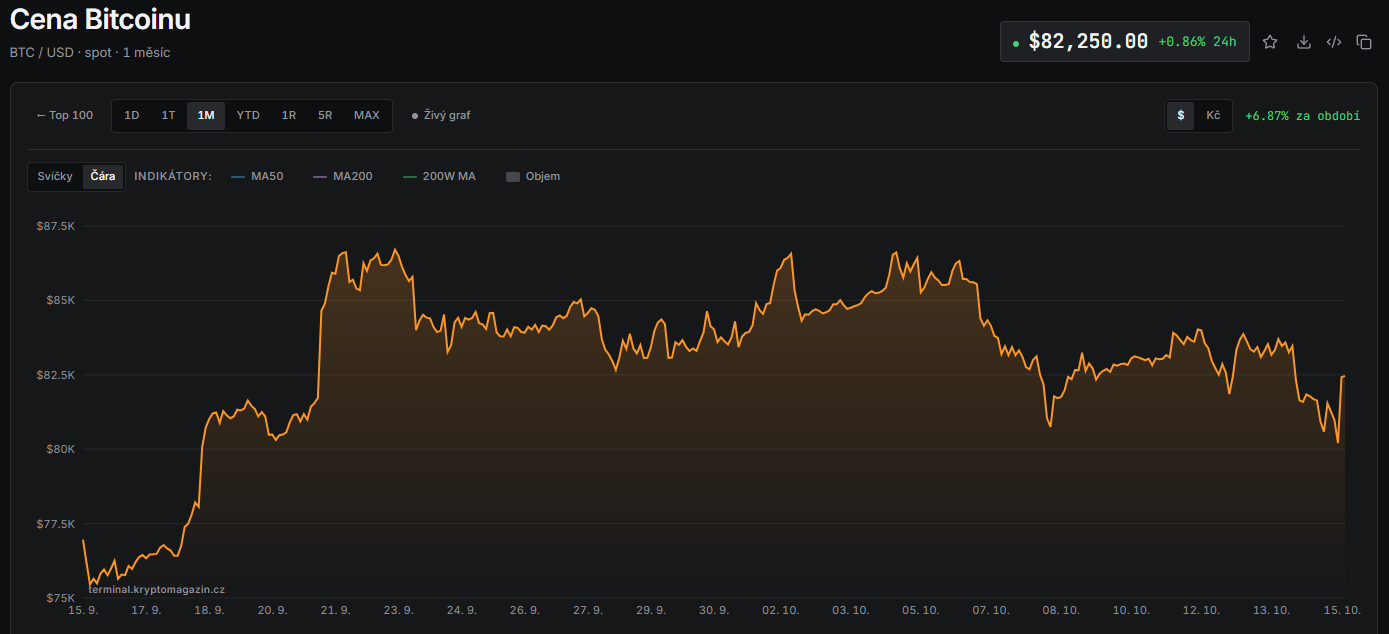Download the chart with download icon
Viewport: 1389px width, 634px height.
point(1303,42)
